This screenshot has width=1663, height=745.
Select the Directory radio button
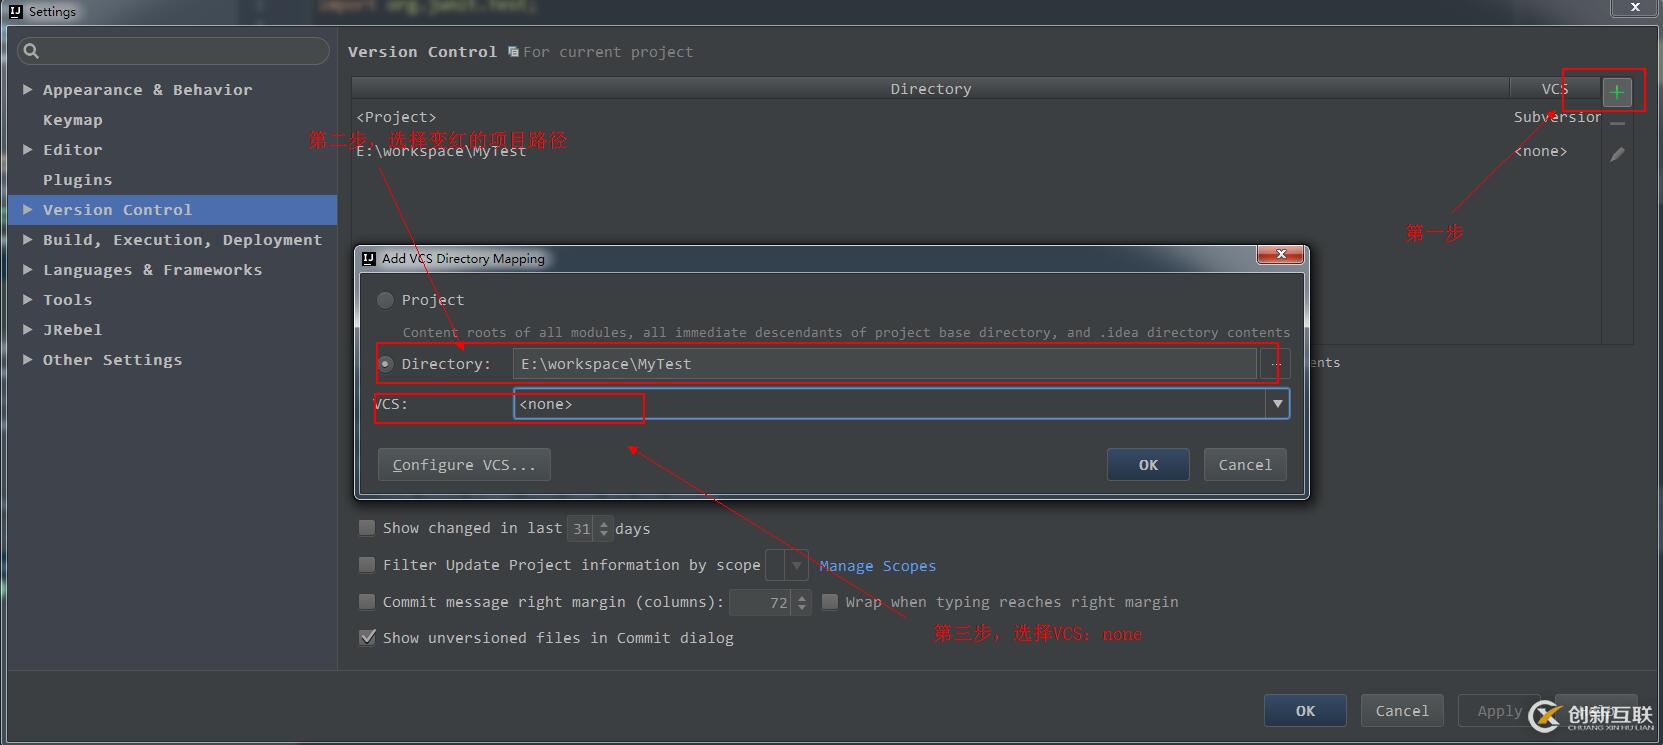[385, 364]
